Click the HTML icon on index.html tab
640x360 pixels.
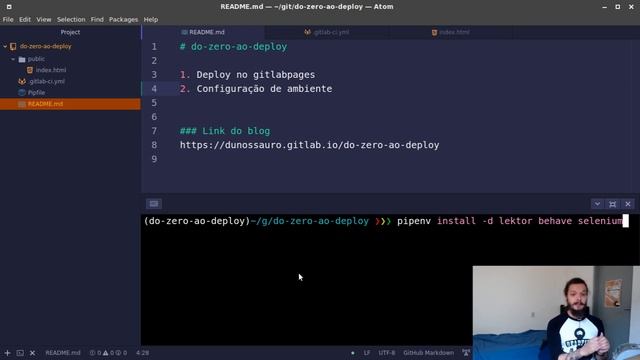(x=435, y=32)
